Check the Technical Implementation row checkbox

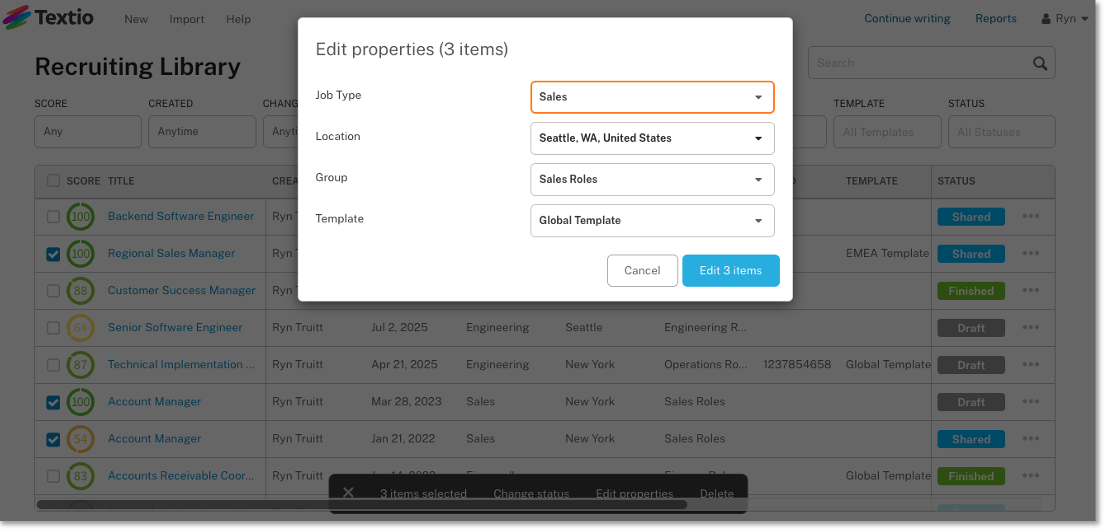(54, 365)
